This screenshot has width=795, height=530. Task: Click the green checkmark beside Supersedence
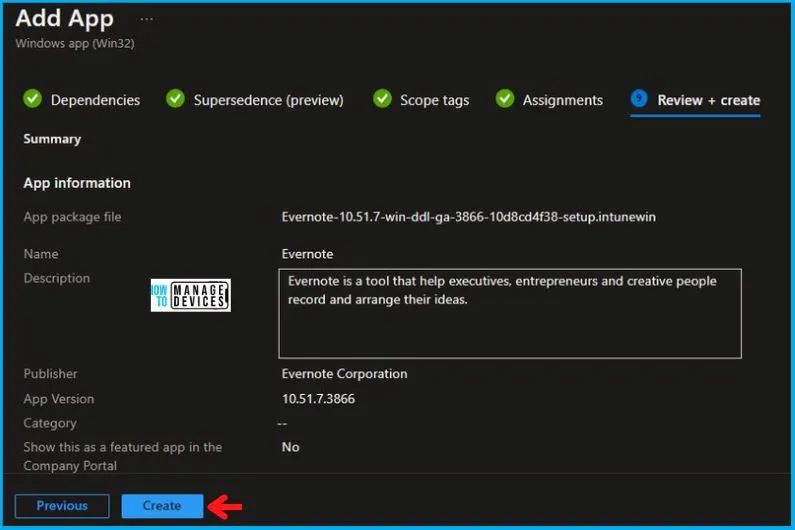tap(175, 98)
